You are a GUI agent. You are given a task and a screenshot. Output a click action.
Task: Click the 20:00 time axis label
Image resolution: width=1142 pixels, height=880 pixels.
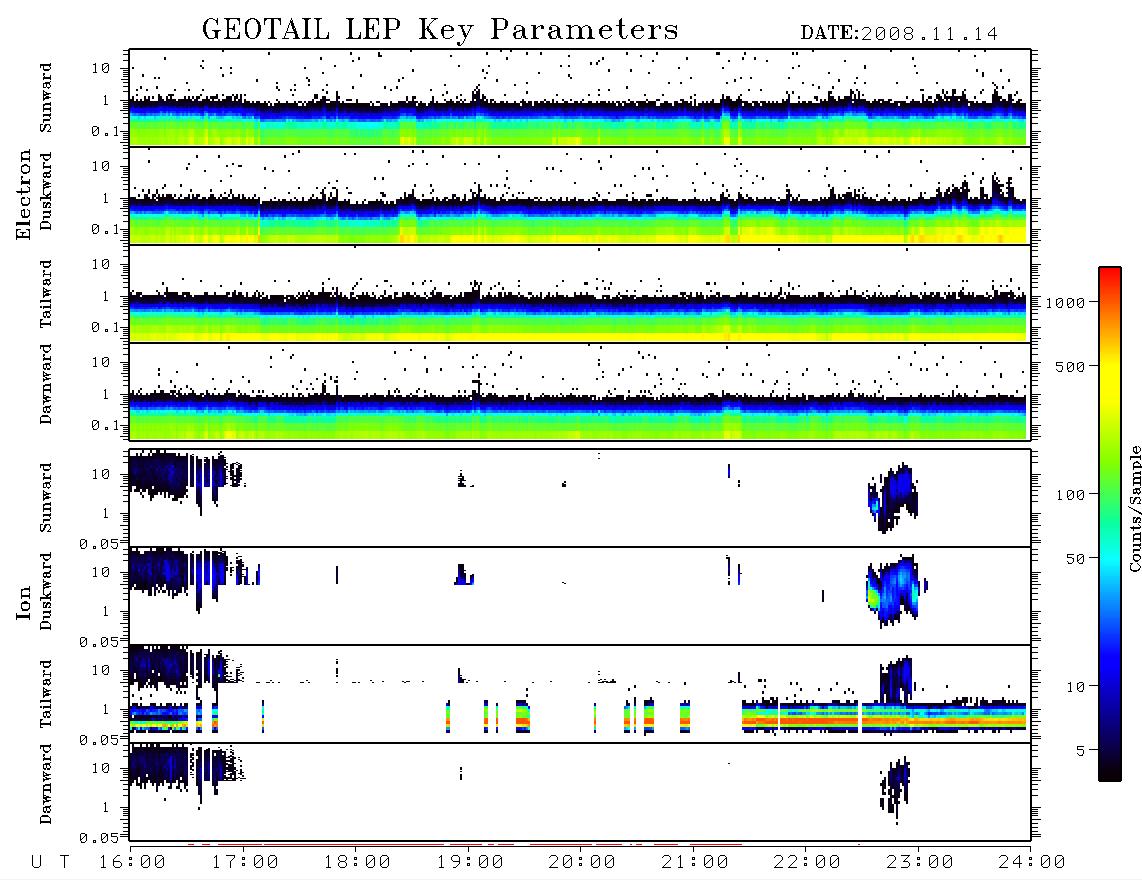(x=583, y=863)
